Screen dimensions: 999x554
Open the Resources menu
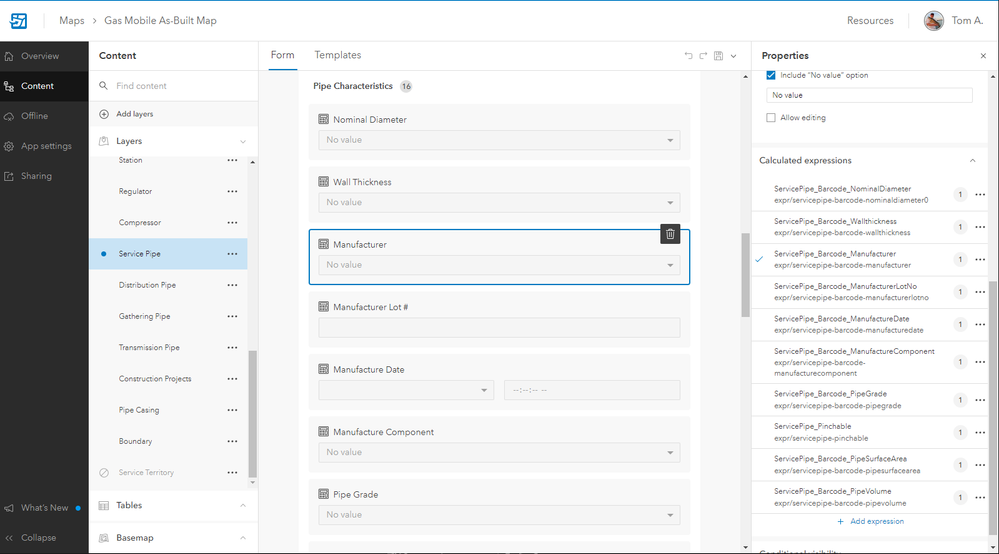(870, 20)
